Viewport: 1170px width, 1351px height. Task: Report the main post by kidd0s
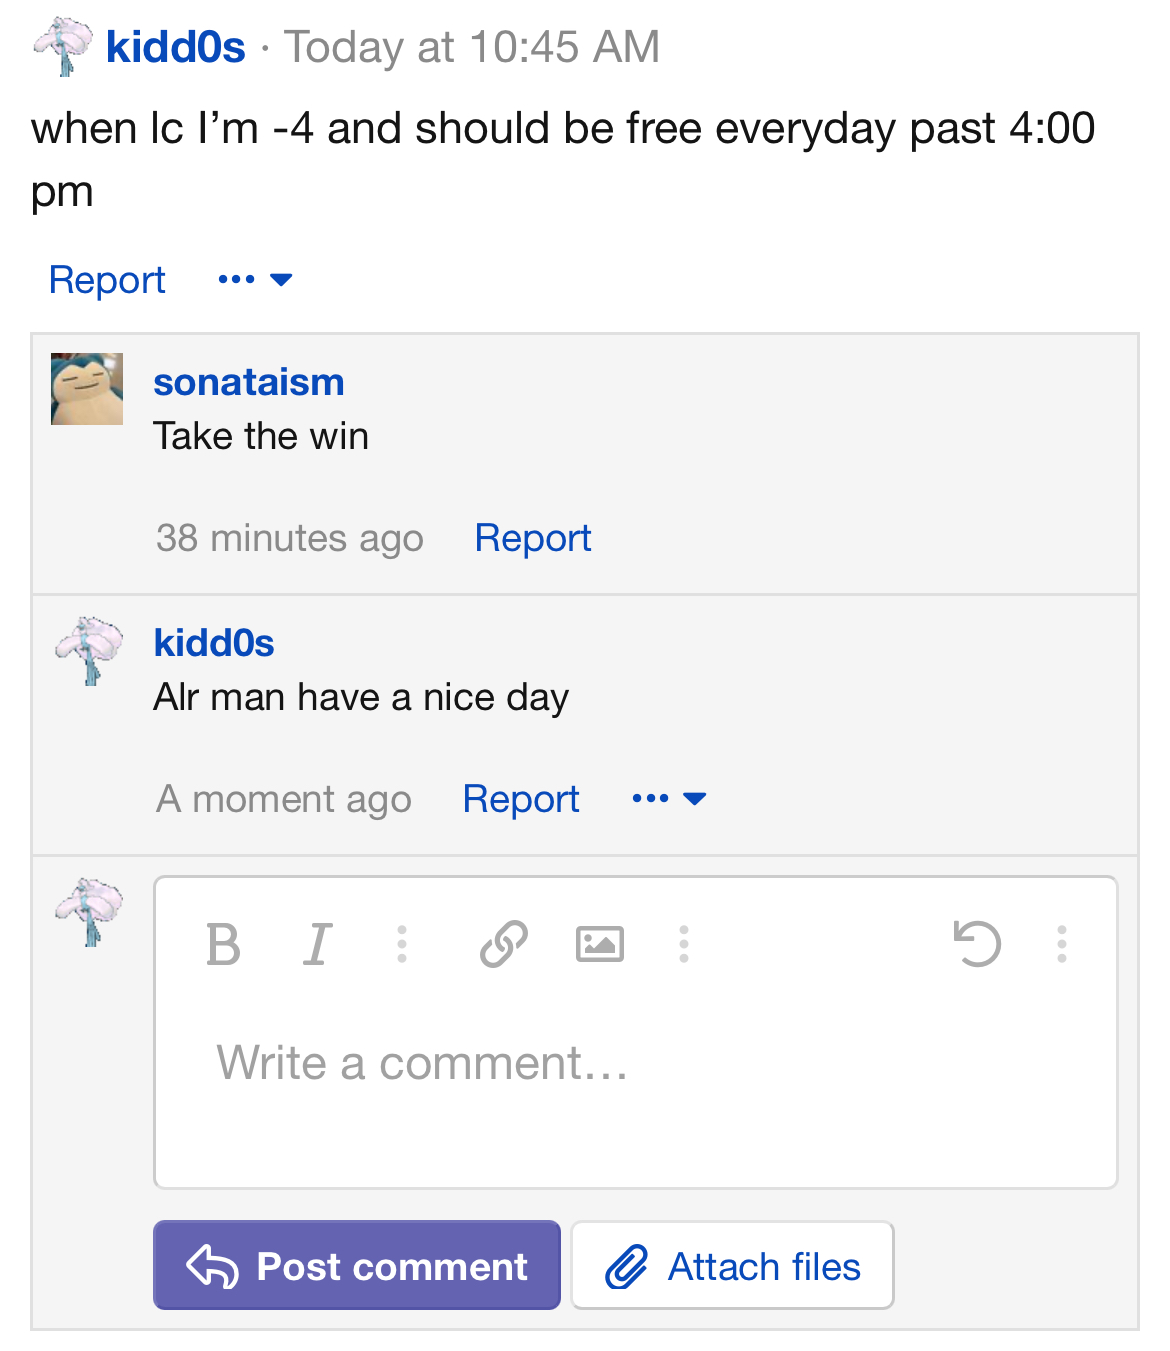(107, 280)
